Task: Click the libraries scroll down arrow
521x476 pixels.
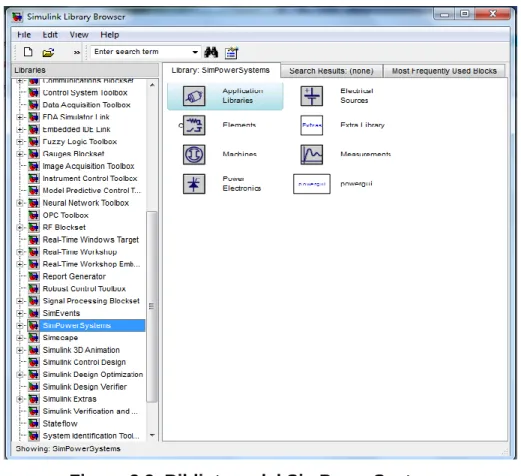Action: 152,435
